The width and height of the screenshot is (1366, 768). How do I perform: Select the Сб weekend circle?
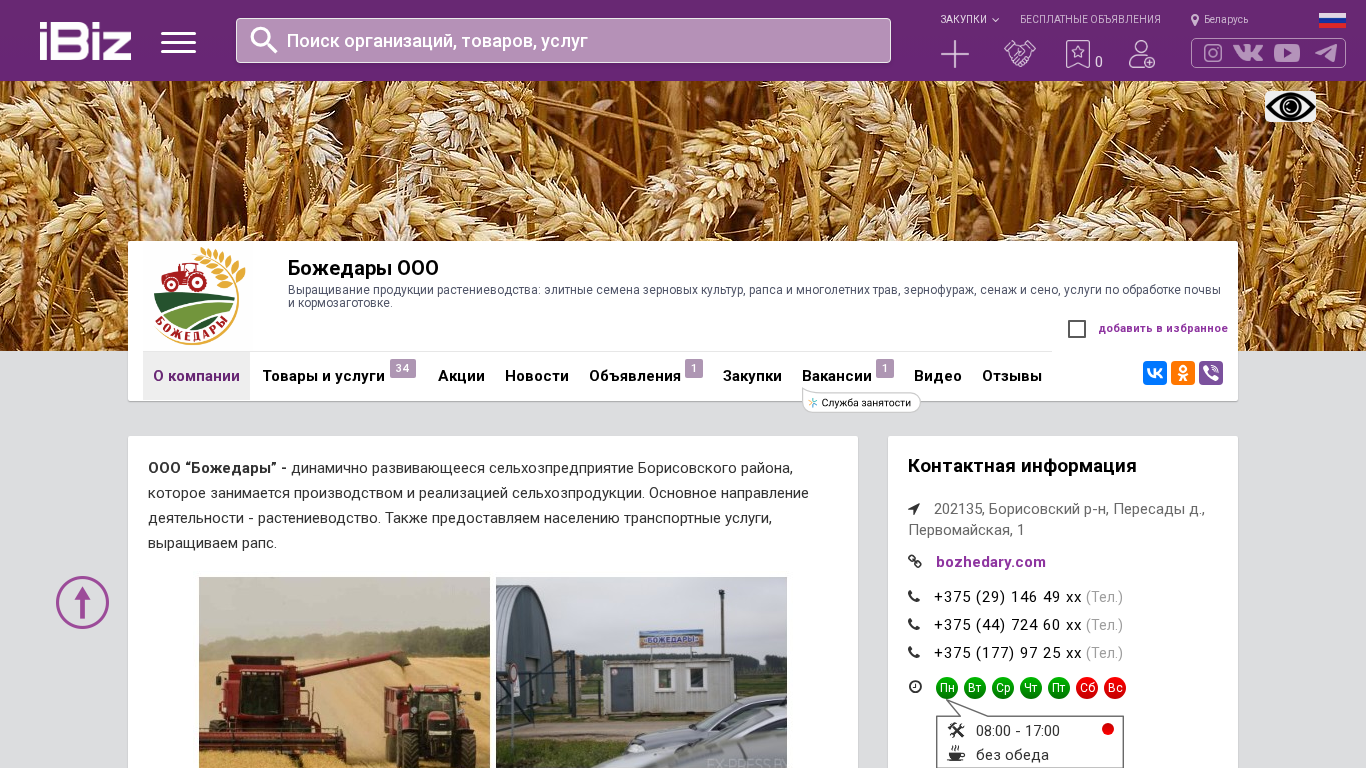[1087, 688]
